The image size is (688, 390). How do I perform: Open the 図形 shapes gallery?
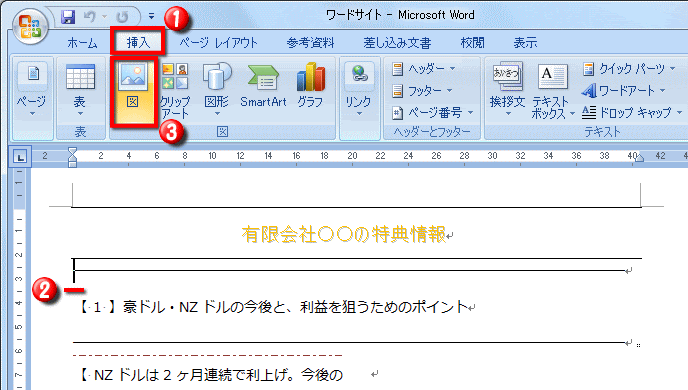click(x=217, y=90)
